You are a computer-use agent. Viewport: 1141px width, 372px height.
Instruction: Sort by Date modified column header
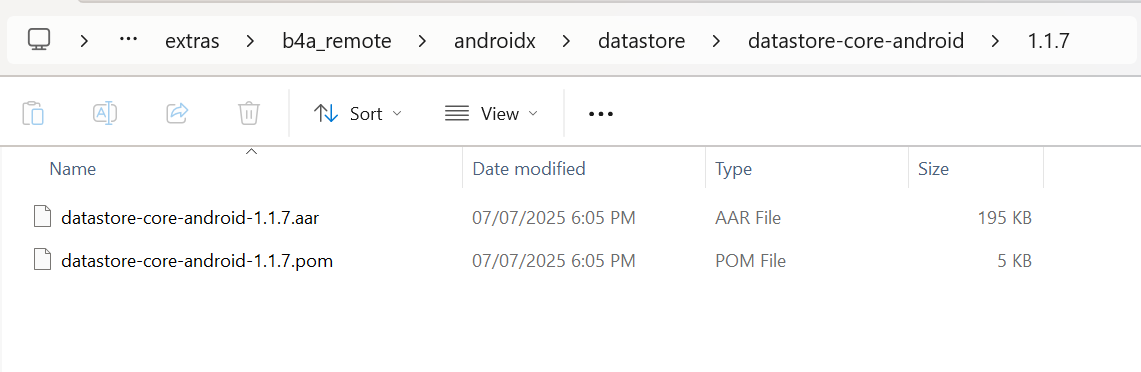click(x=529, y=169)
